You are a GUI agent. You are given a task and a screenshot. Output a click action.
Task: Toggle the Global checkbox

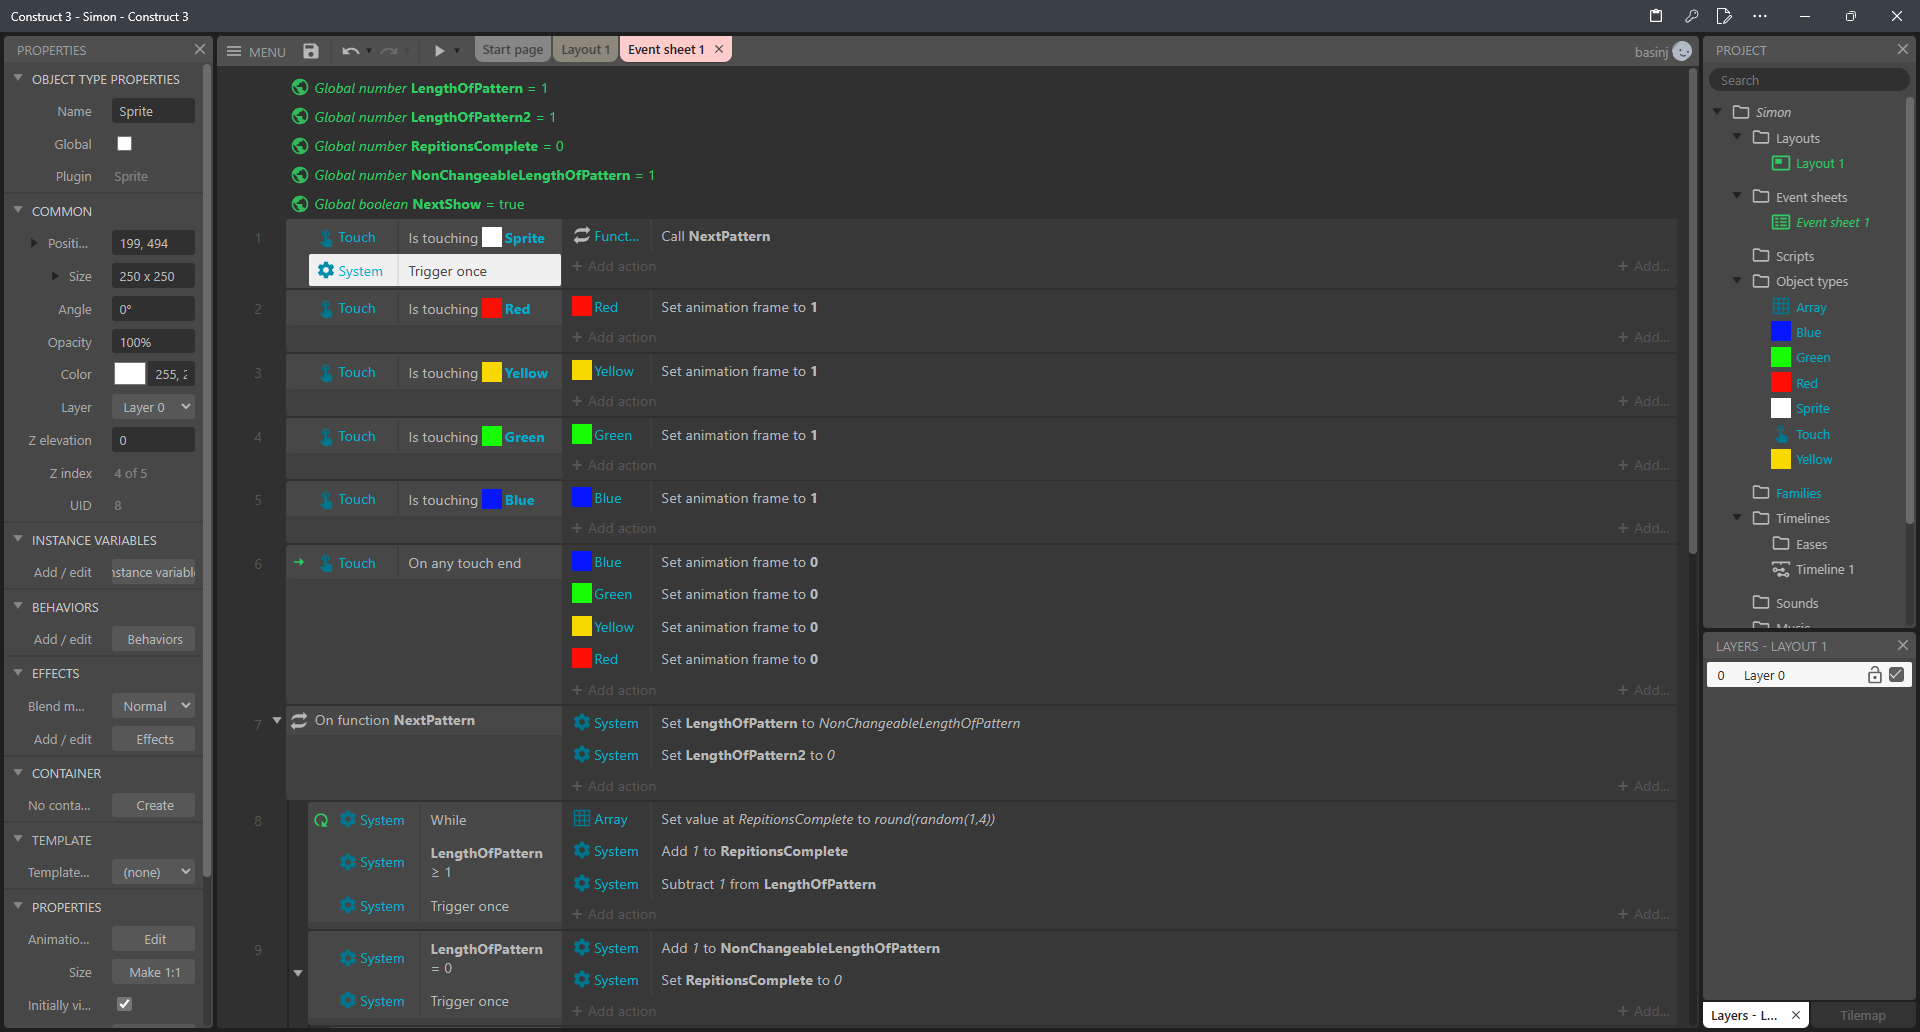124,144
